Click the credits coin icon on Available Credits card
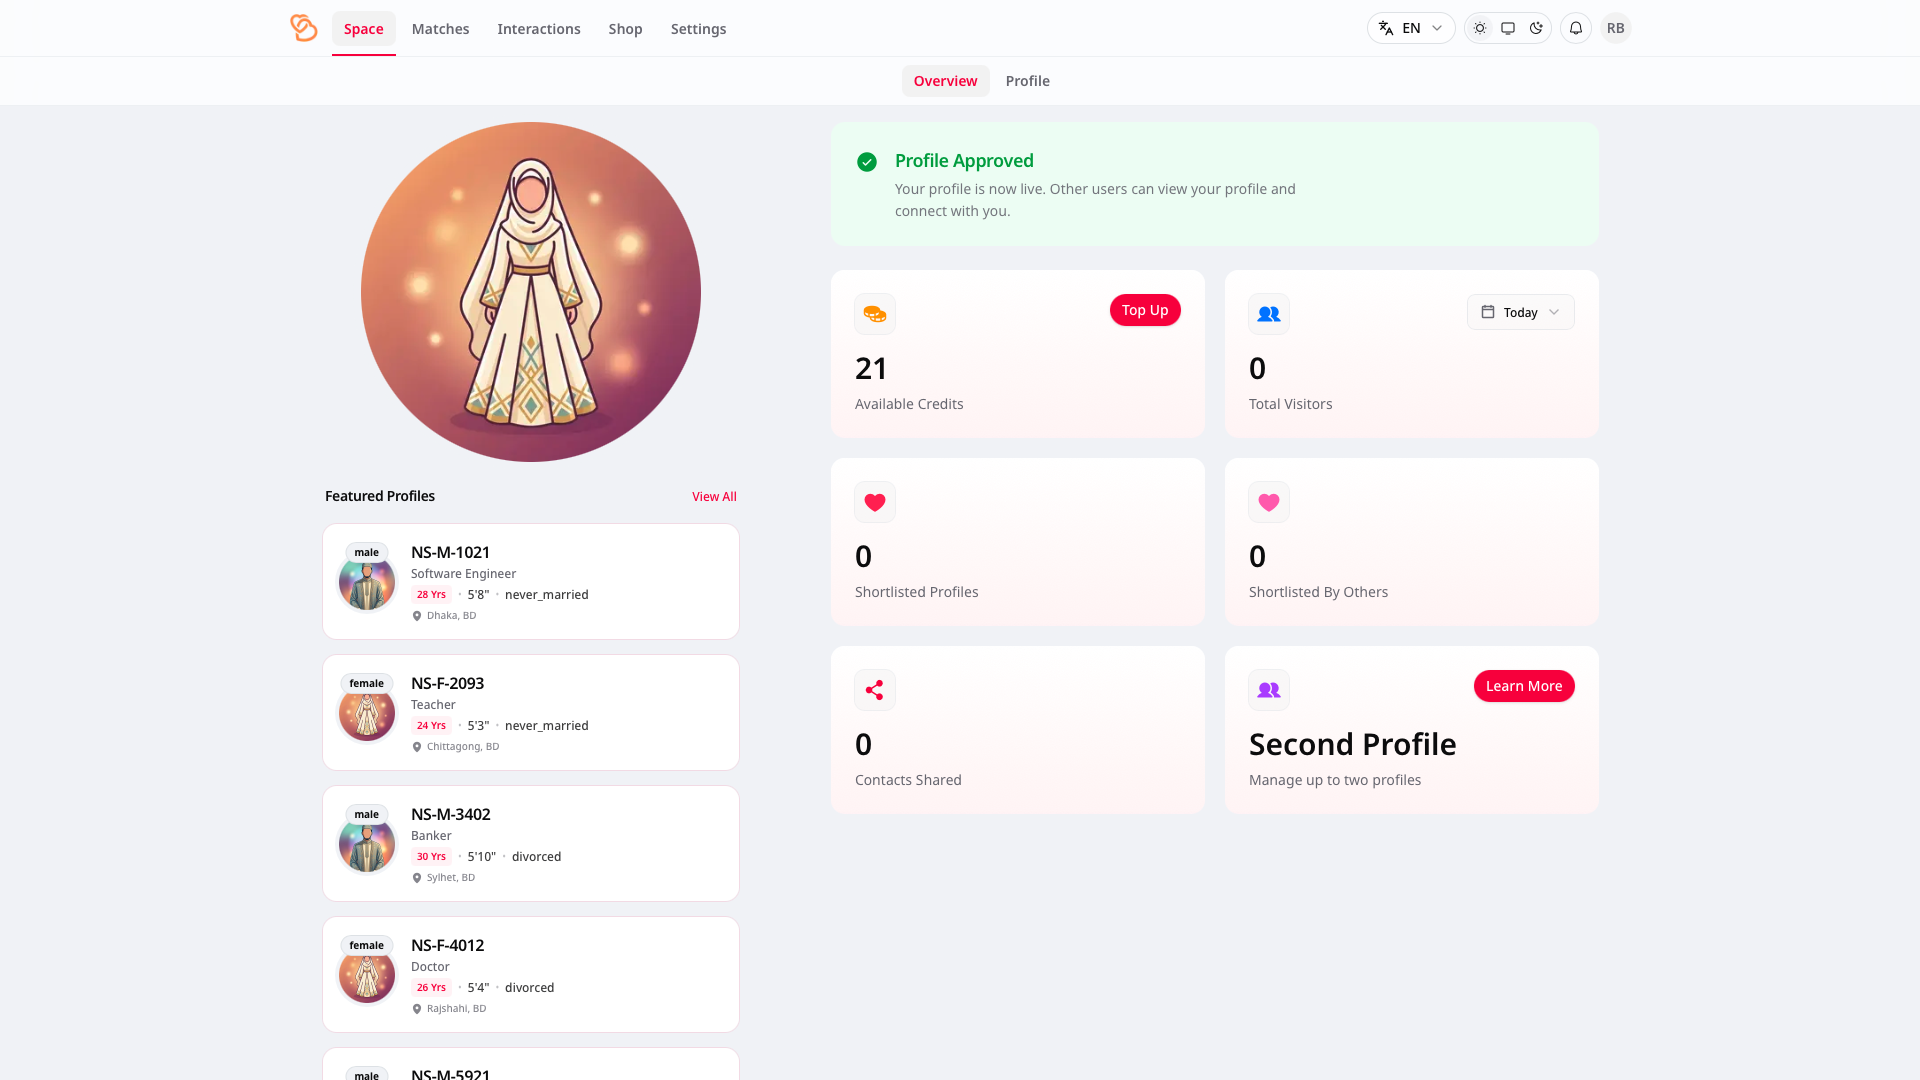The width and height of the screenshot is (1920, 1080). click(874, 313)
